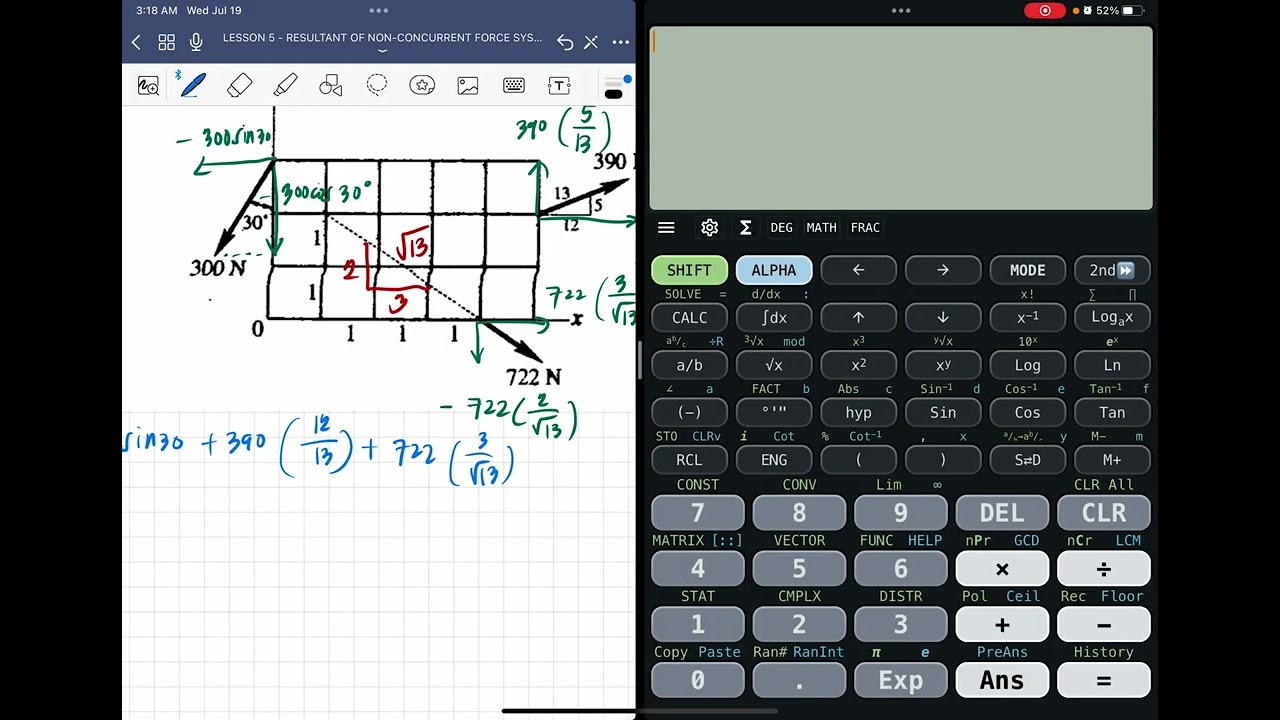The width and height of the screenshot is (1280, 720).
Task: Tap the Ln key
Action: pyautogui.click(x=1112, y=365)
